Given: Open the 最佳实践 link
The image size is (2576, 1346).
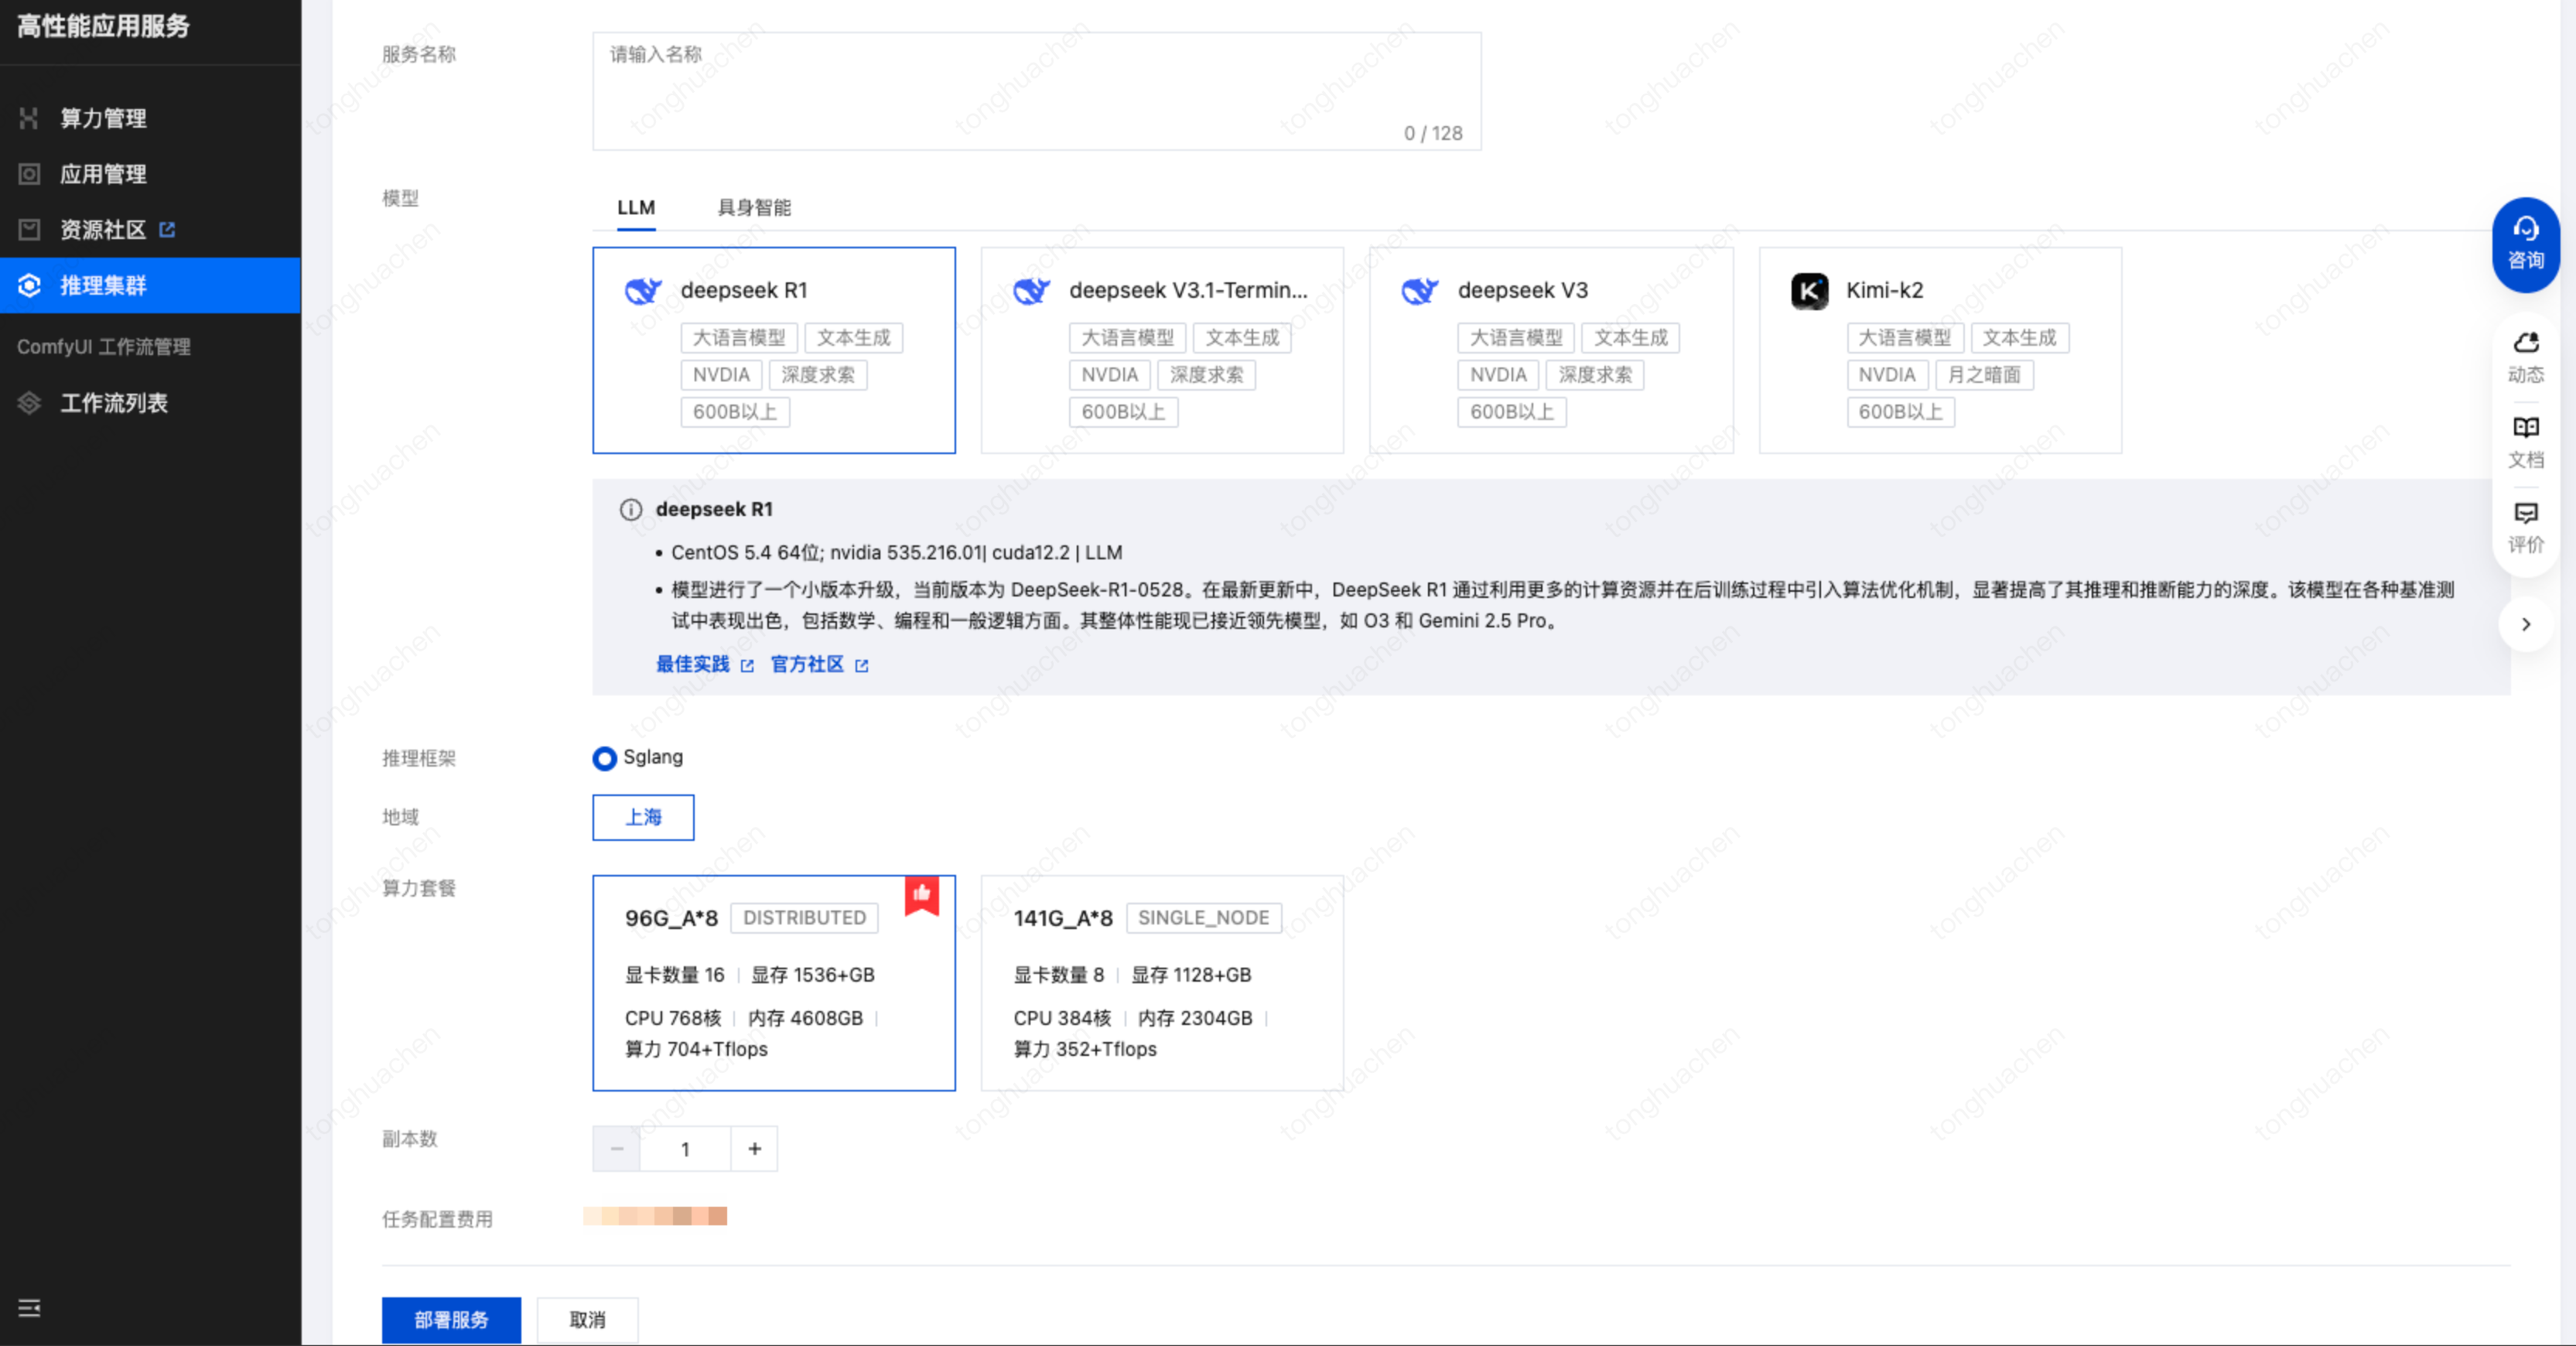Looking at the screenshot, I should (693, 664).
